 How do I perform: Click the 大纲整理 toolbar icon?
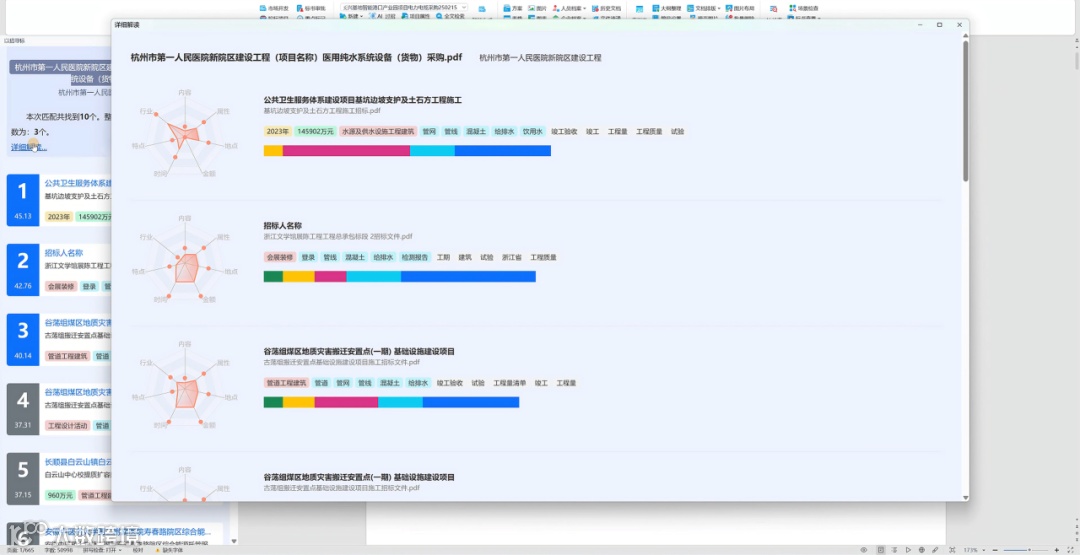coord(667,8)
